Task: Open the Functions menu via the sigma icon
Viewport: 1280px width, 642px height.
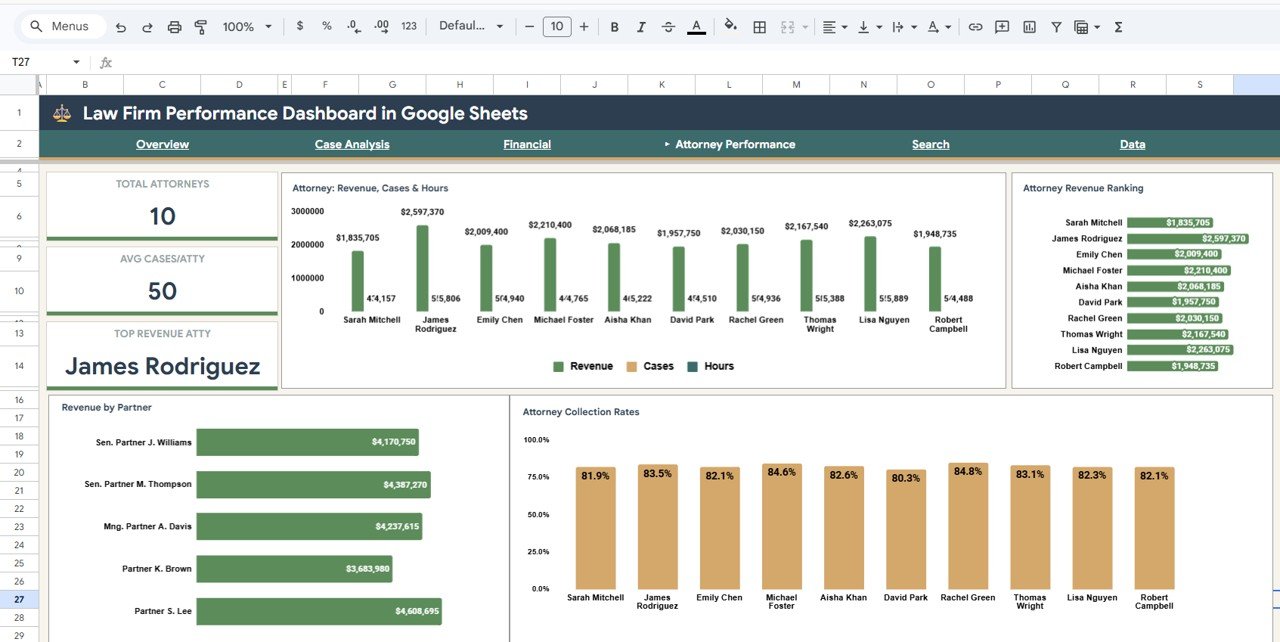Action: coord(1118,26)
